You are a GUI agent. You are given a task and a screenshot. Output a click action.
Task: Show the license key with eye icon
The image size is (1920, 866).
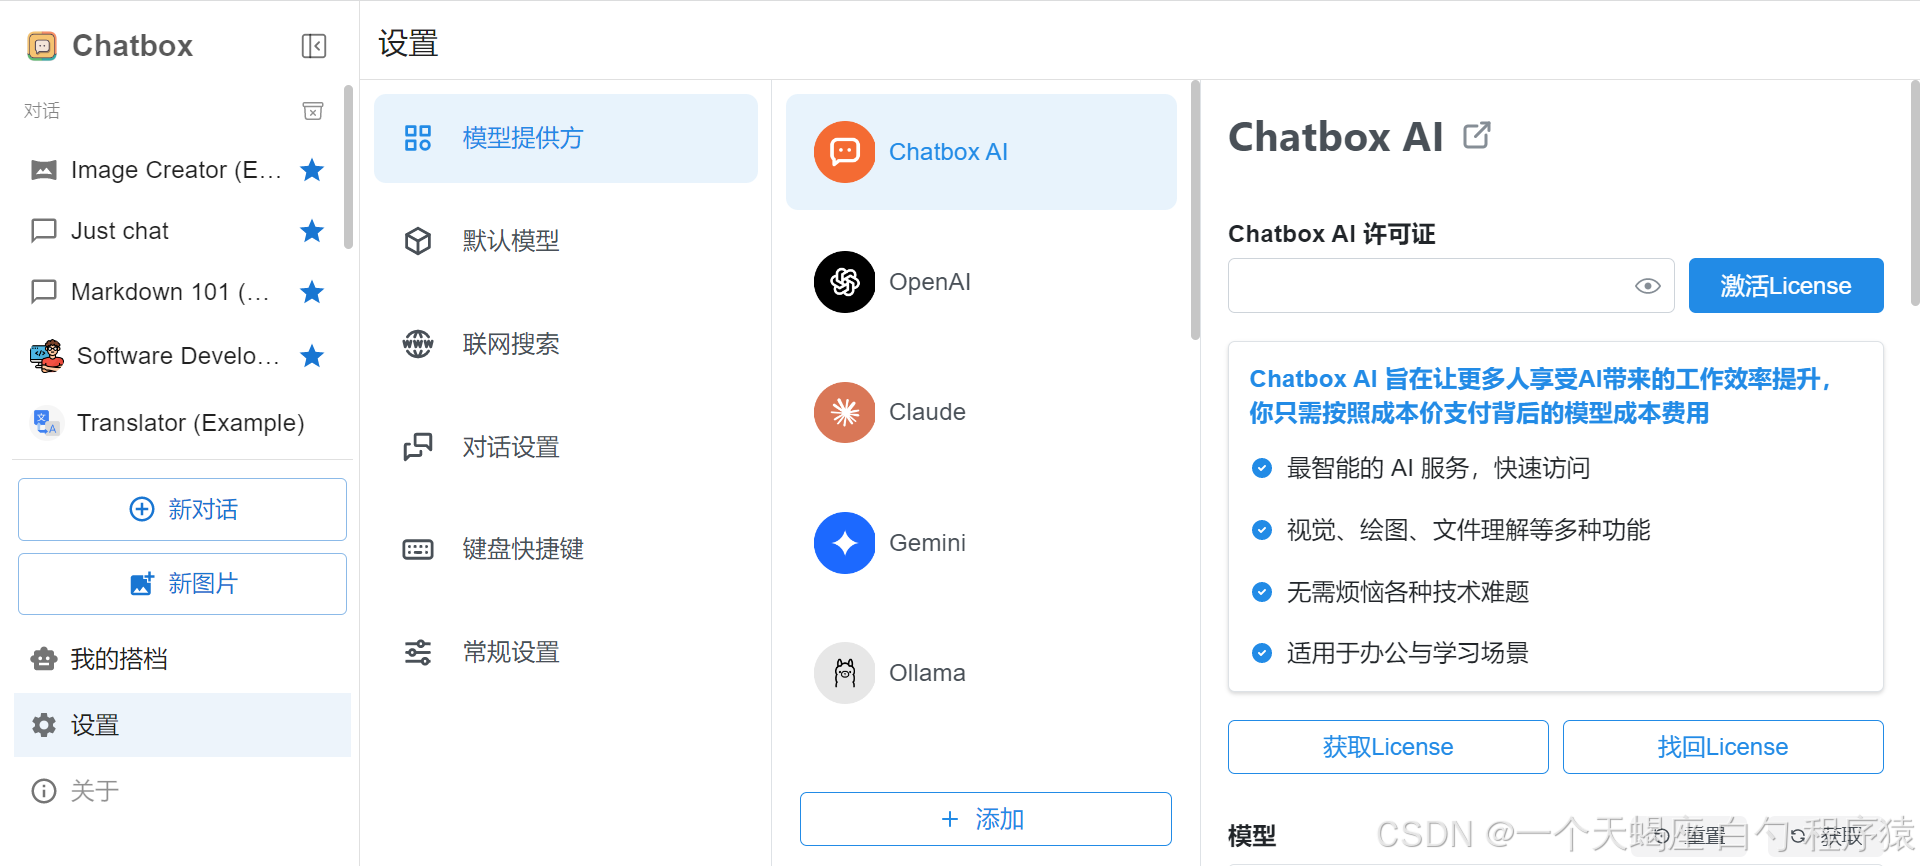click(1648, 286)
